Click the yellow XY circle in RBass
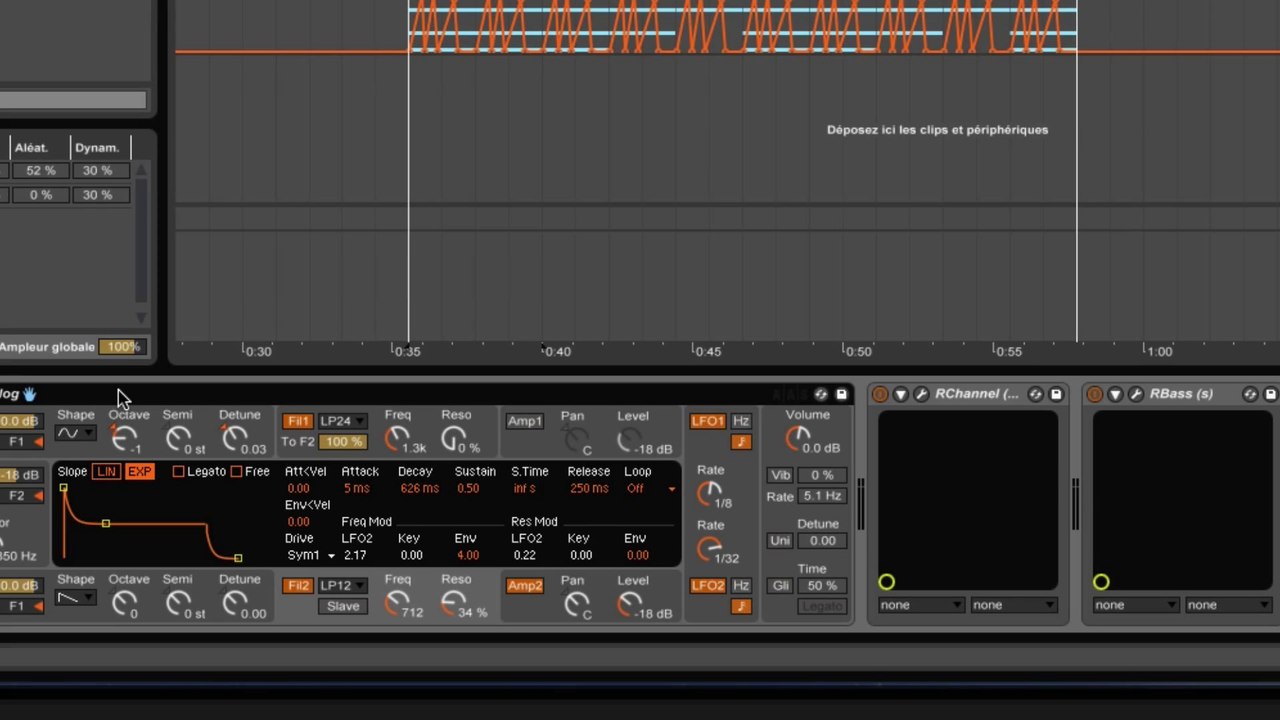1280x720 pixels. pyautogui.click(x=1101, y=582)
